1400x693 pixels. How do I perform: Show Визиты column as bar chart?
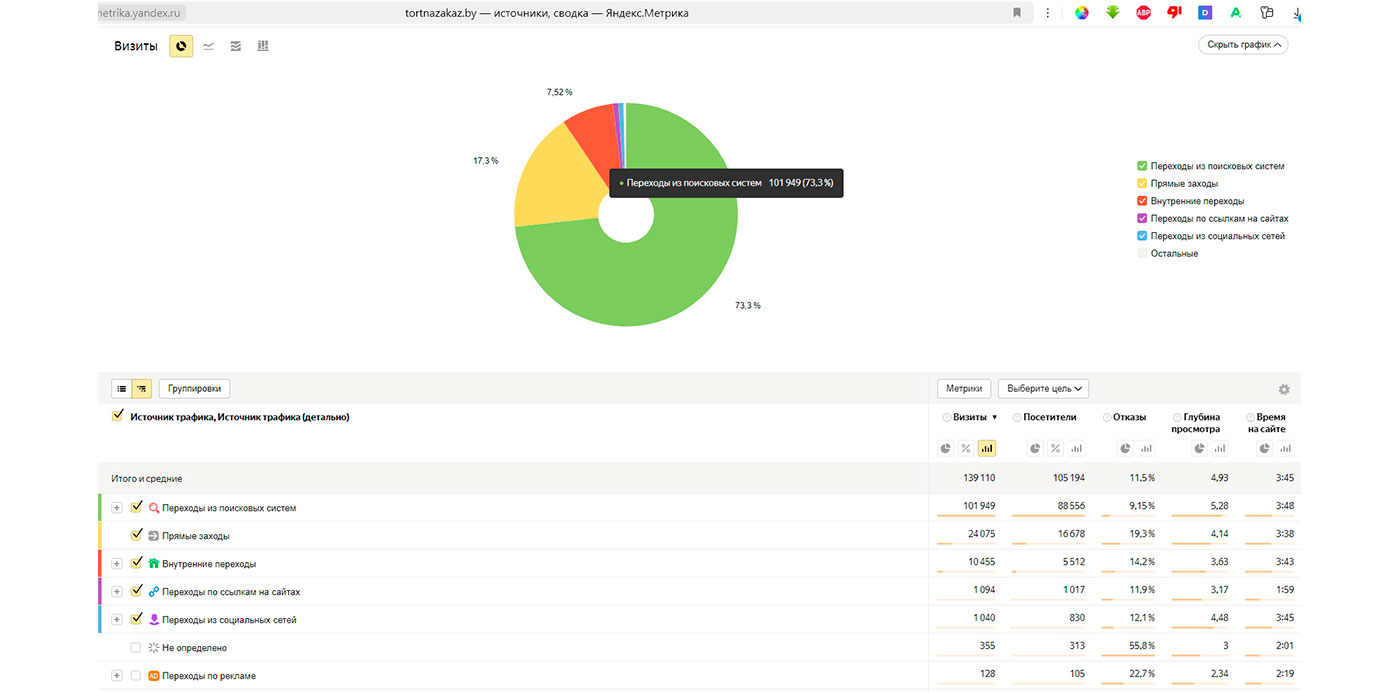pyautogui.click(x=987, y=448)
